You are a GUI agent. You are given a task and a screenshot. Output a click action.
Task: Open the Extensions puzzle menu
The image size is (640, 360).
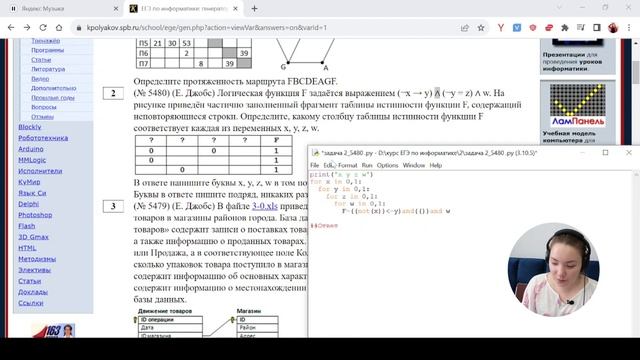[x=565, y=28]
